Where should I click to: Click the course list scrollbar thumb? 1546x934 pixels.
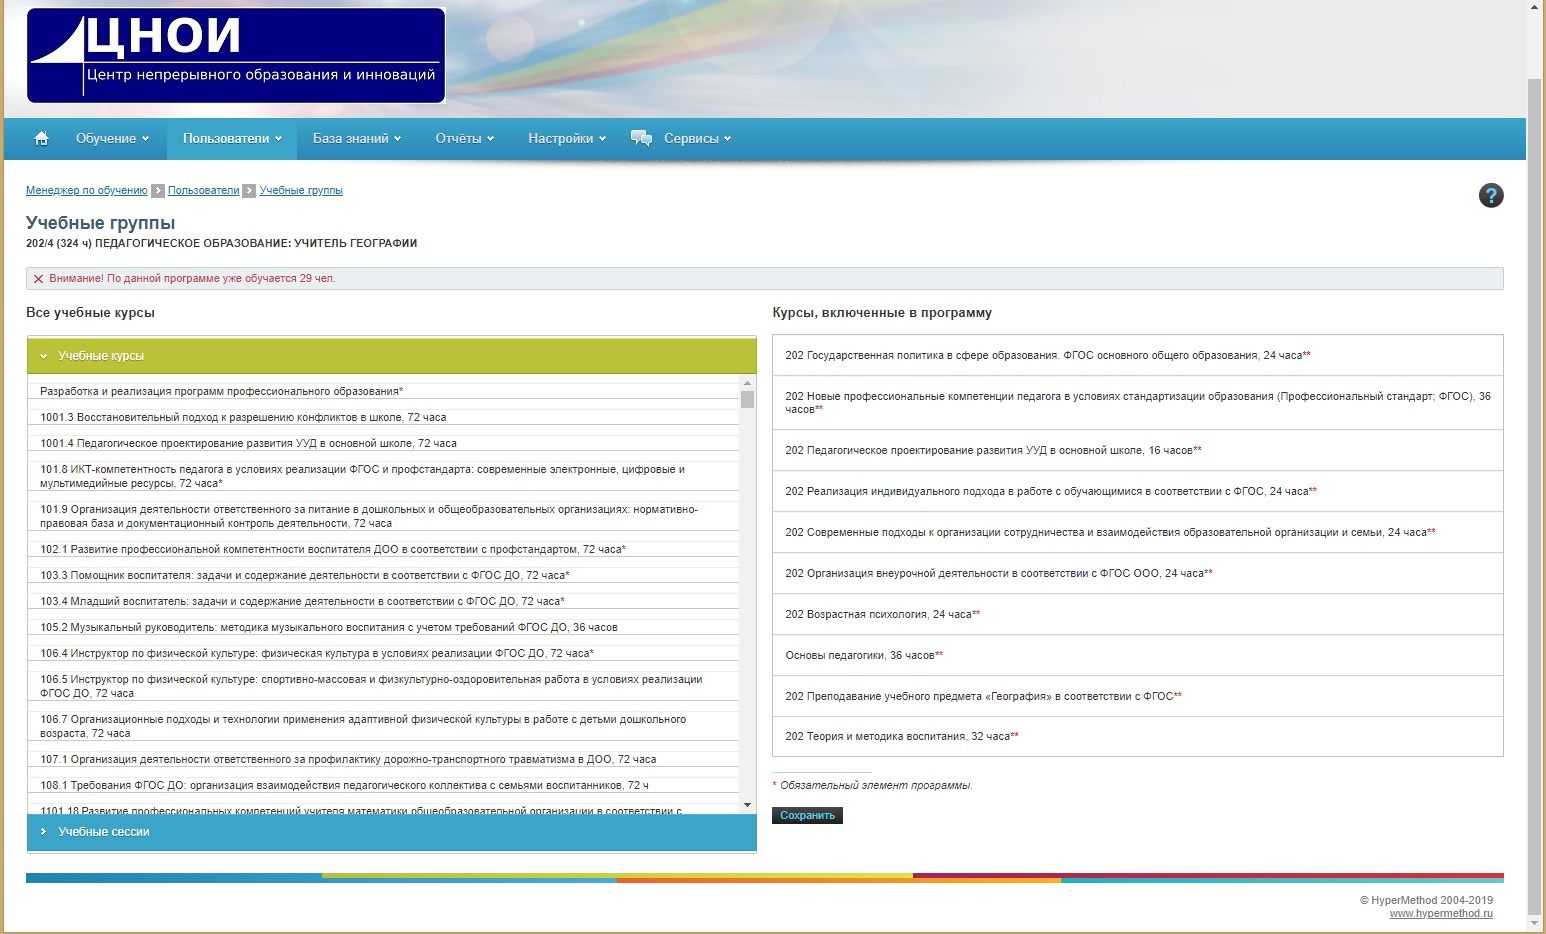pyautogui.click(x=747, y=400)
